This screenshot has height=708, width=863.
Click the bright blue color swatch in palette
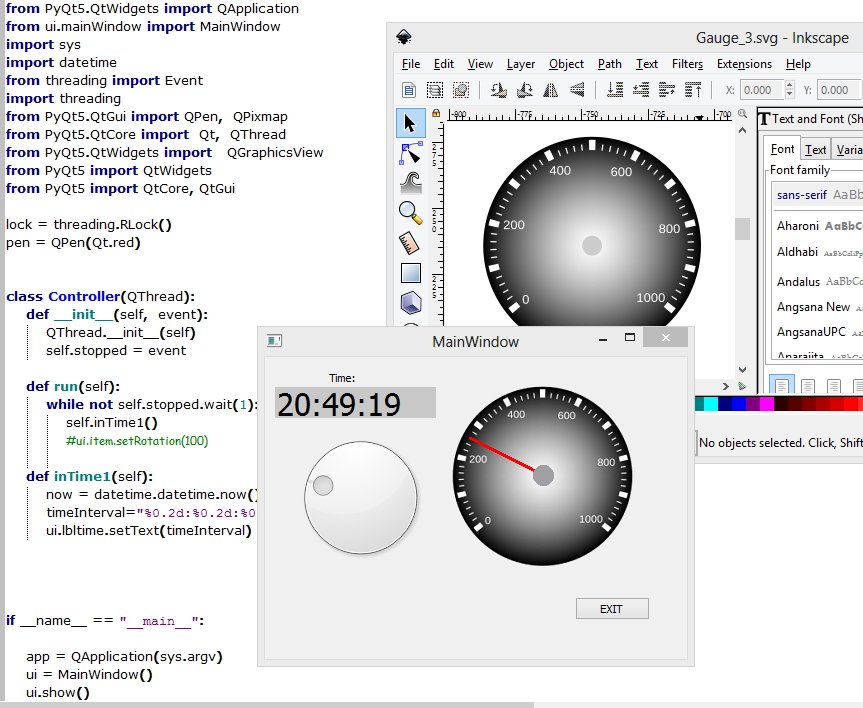click(x=739, y=404)
